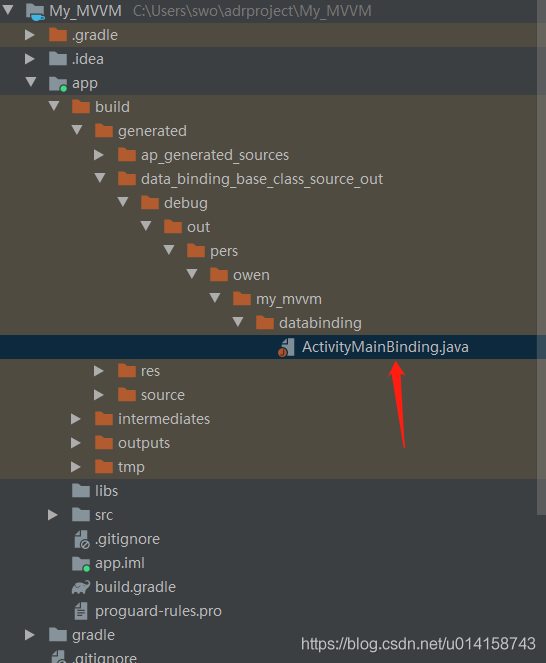Image resolution: width=546 pixels, height=663 pixels.
Task: Open the blog.csdn.net watermark link
Action: [x=418, y=644]
